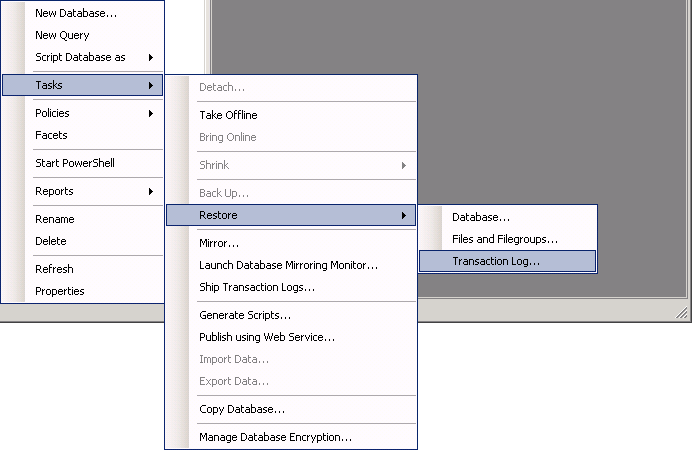
Task: Open Files and Filegroups… restore option
Action: point(507,239)
